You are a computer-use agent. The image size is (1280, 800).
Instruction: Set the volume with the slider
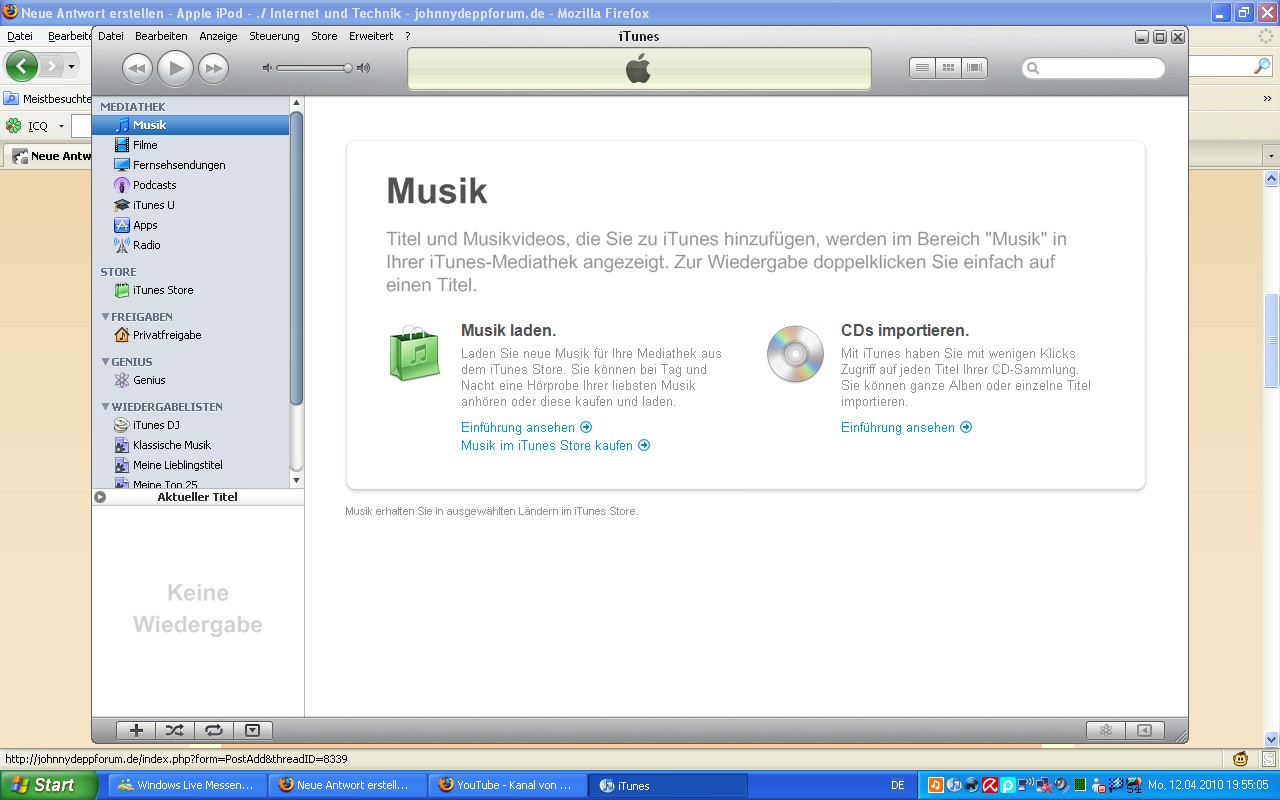click(314, 68)
